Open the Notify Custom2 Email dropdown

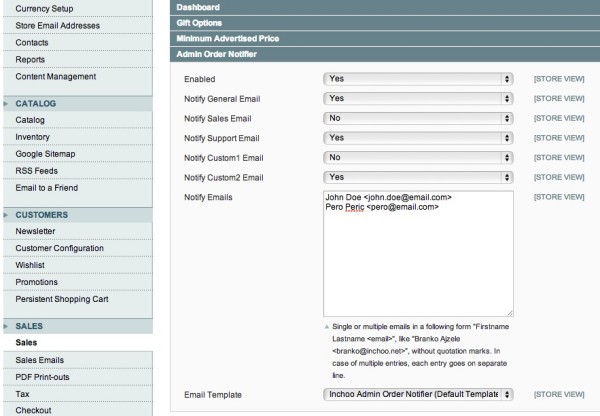(x=418, y=178)
